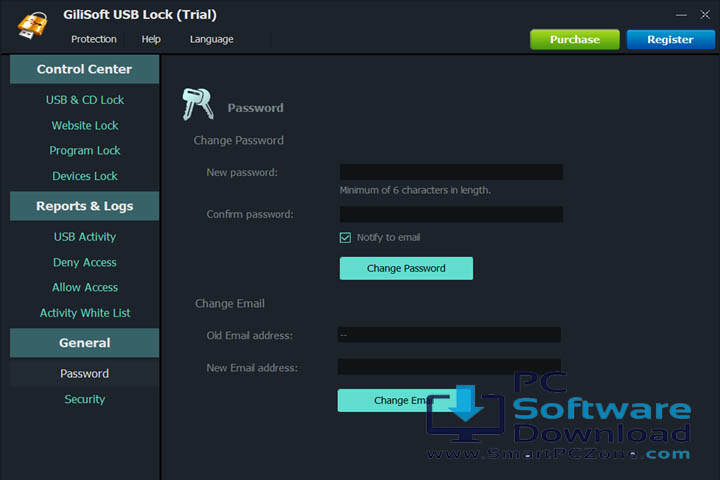Click the 'Minimum of 6 characters in length.' hint
This screenshot has height=480, width=720.
point(415,190)
